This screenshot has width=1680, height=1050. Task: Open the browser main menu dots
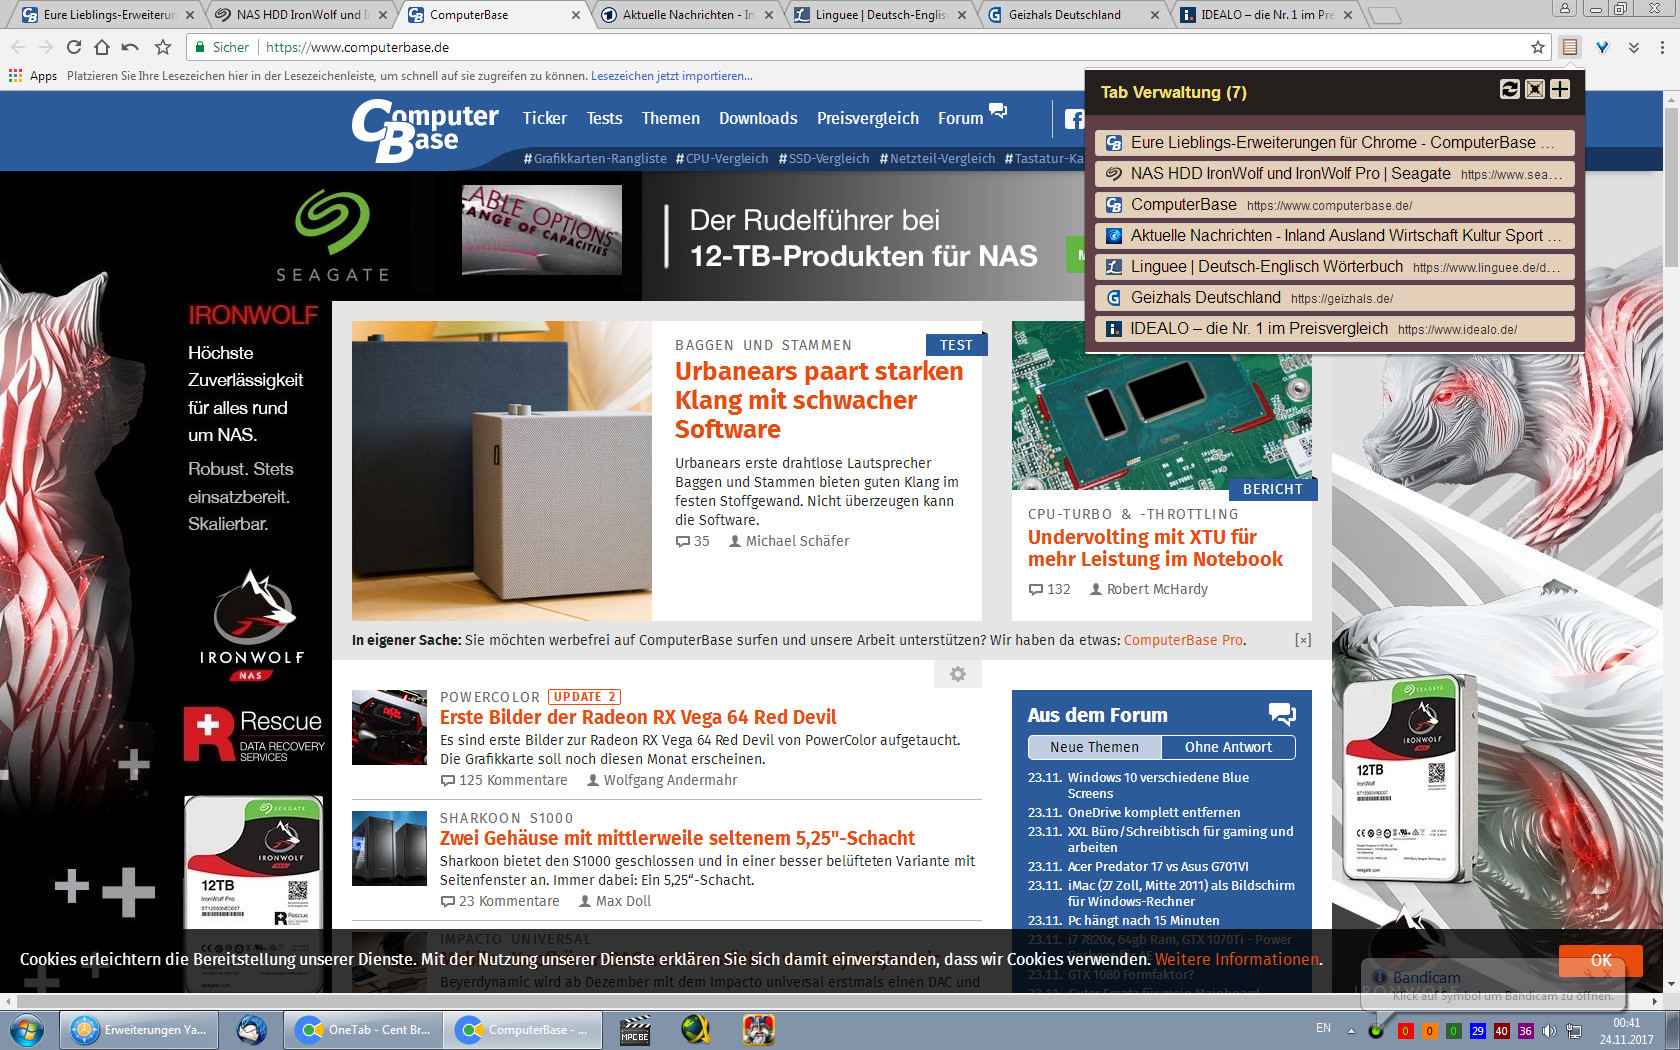(x=1662, y=47)
